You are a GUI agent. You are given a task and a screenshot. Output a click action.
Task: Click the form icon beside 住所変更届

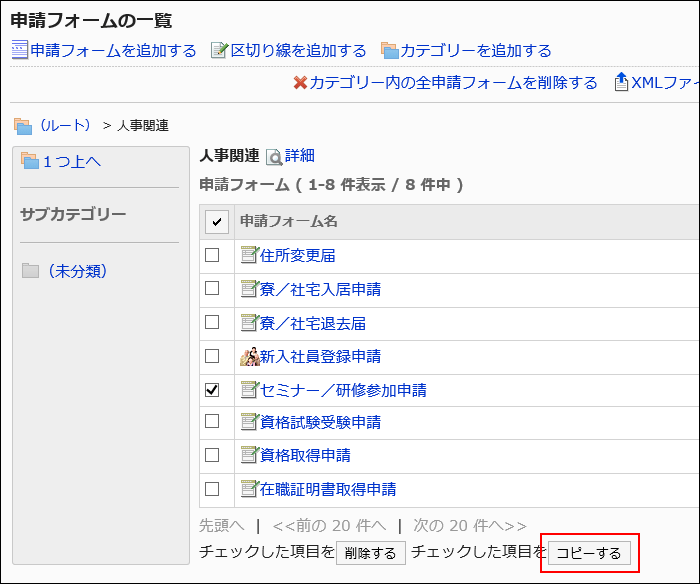point(250,254)
